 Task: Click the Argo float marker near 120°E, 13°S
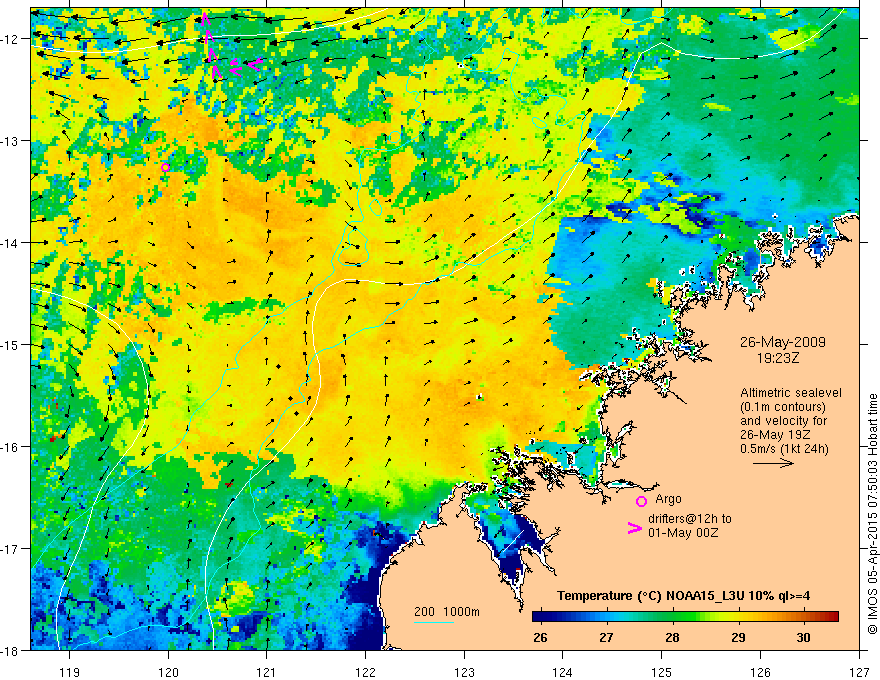[165, 167]
